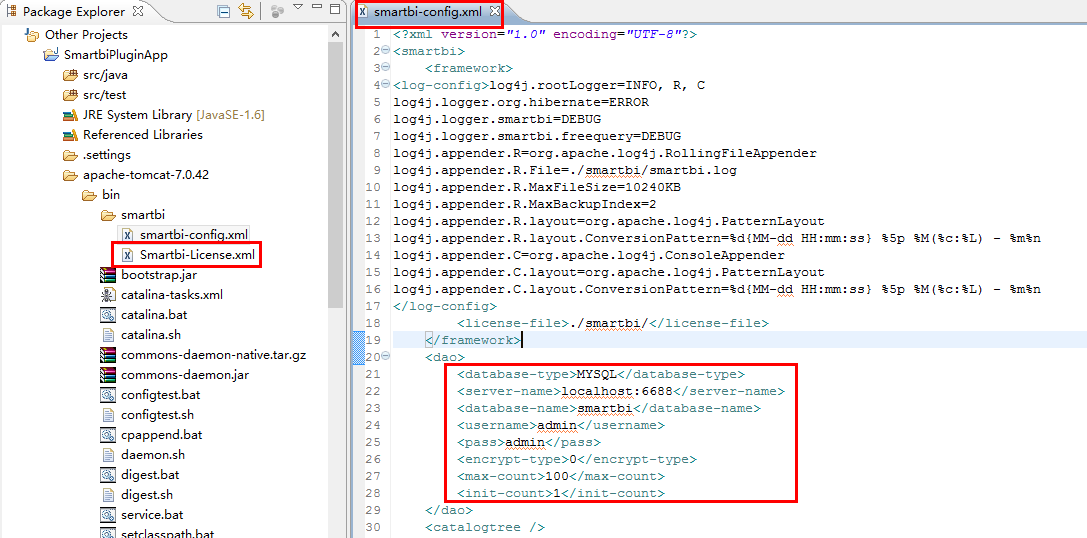This screenshot has width=1087, height=538.
Task: Collapse the log-config fold marker on line 4
Action: [385, 85]
